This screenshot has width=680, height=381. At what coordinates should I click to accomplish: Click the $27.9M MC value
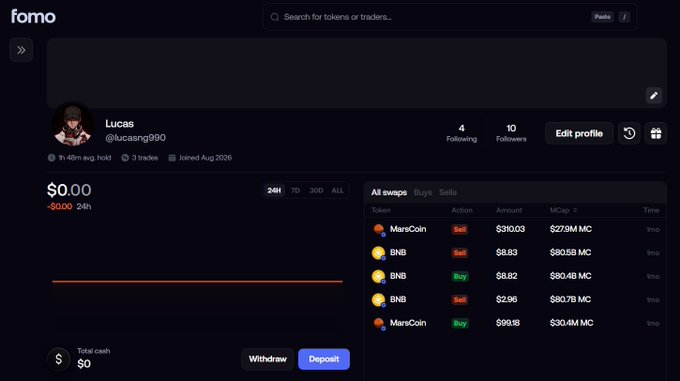tap(571, 229)
